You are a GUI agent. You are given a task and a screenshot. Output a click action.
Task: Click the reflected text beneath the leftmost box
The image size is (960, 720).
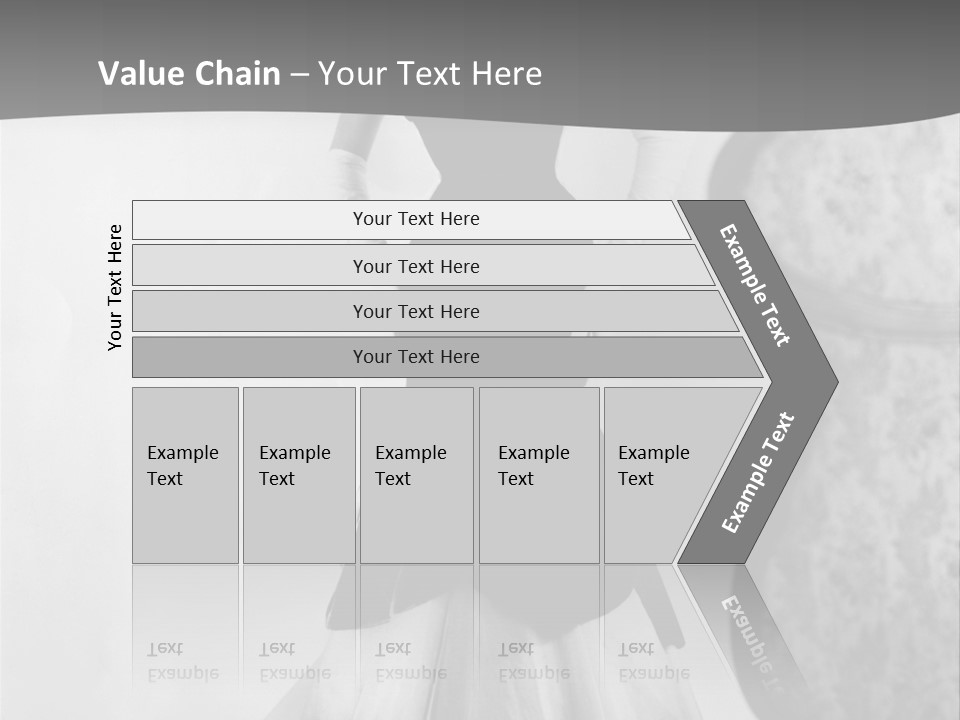pyautogui.click(x=183, y=661)
